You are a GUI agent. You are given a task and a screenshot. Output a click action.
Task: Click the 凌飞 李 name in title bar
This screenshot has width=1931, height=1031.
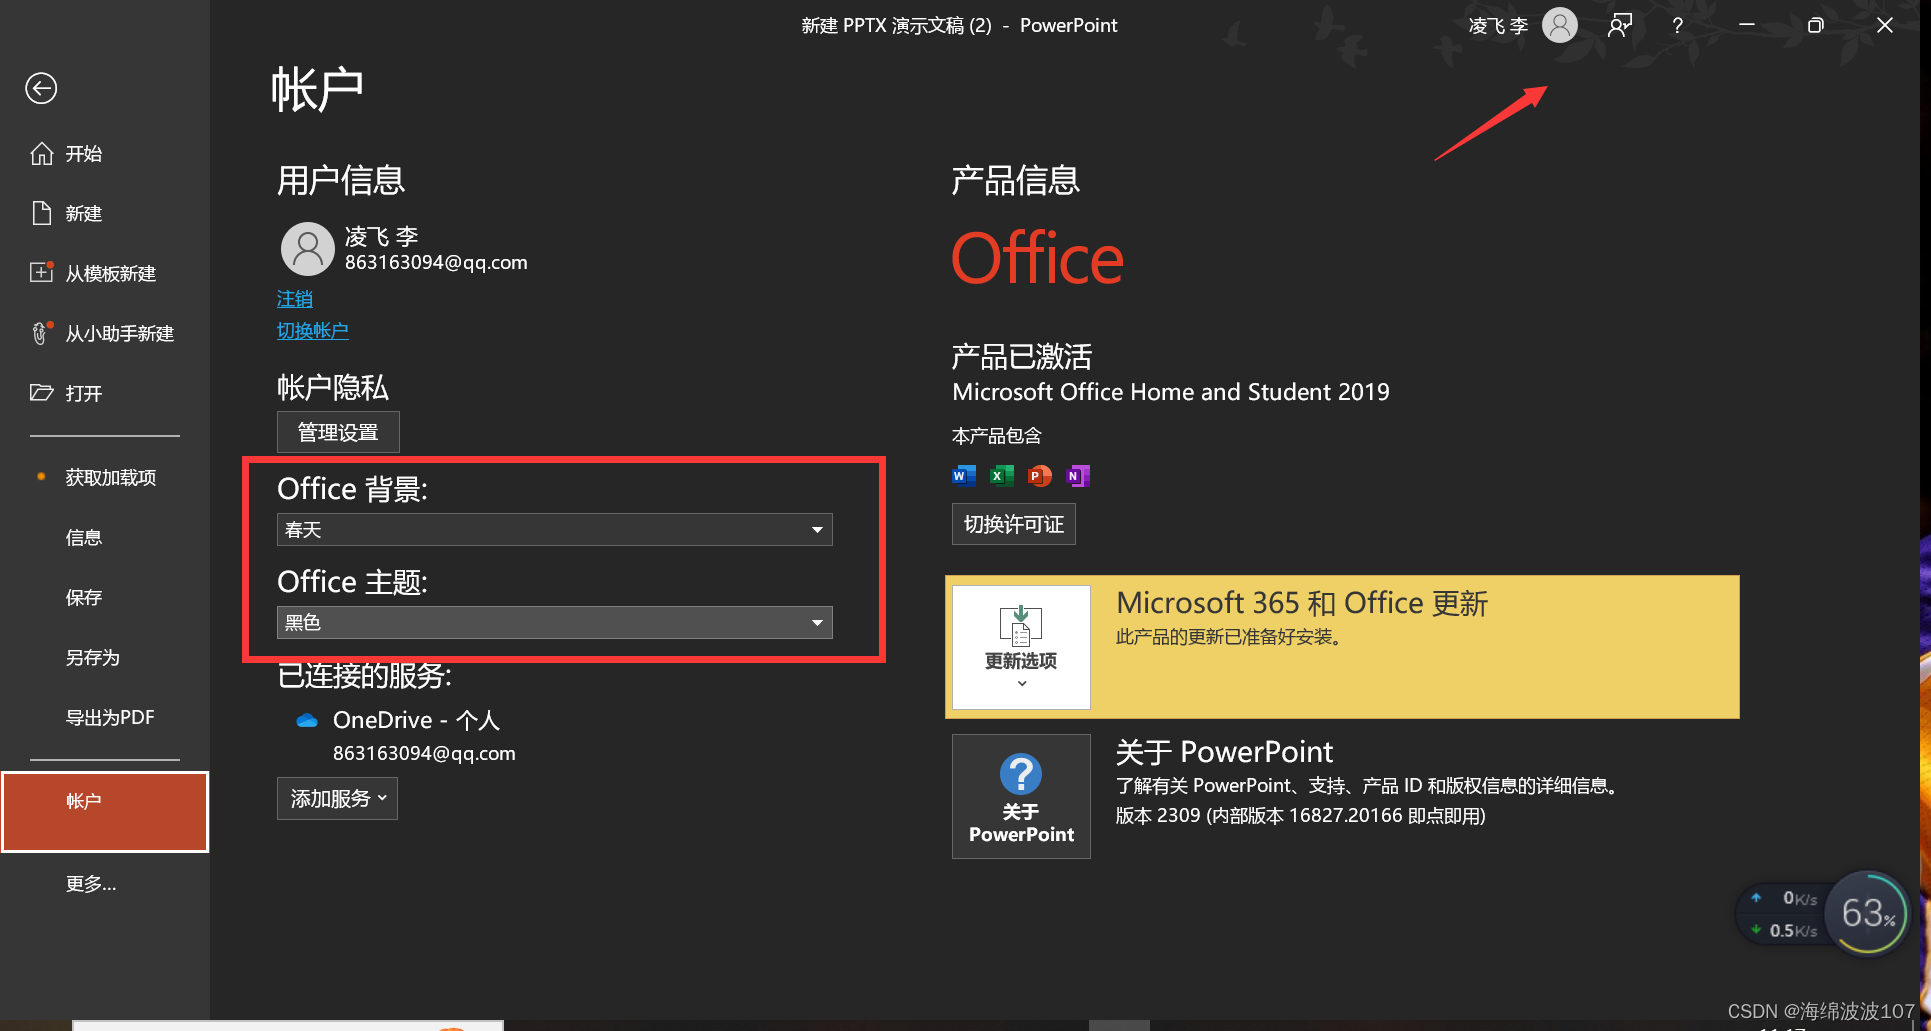pos(1498,25)
